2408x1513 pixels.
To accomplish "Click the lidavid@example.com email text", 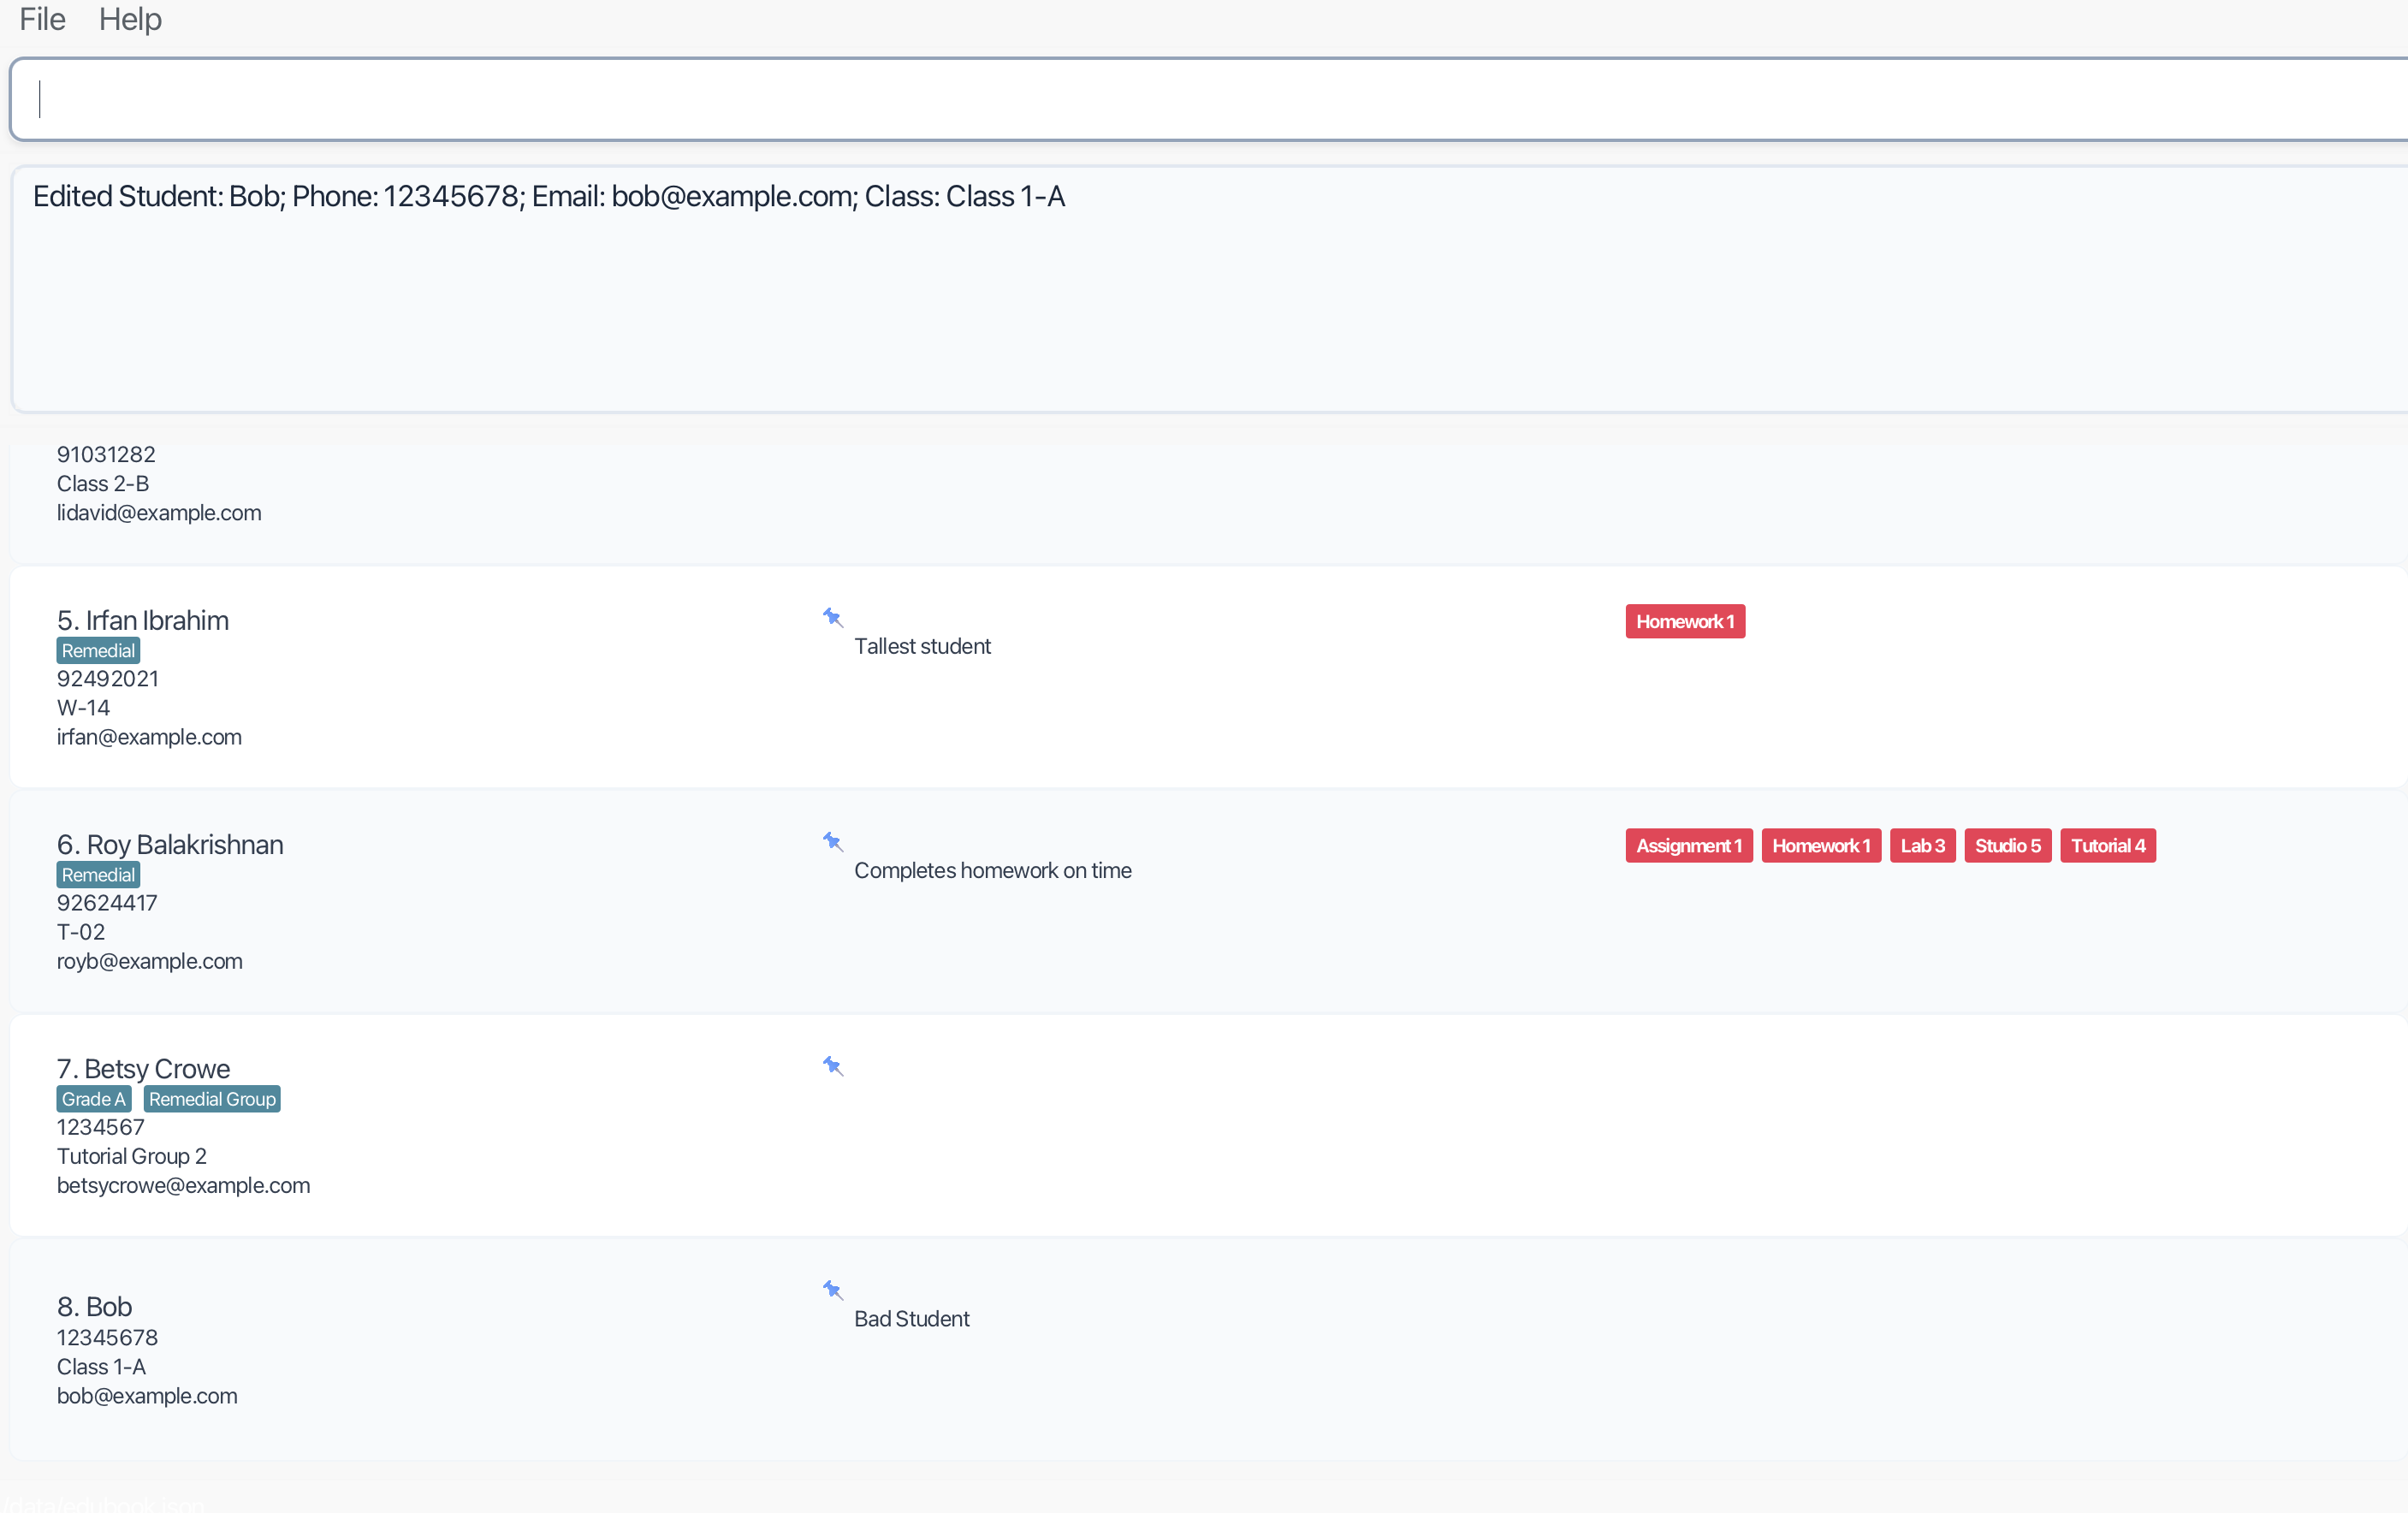I will click(x=159, y=513).
